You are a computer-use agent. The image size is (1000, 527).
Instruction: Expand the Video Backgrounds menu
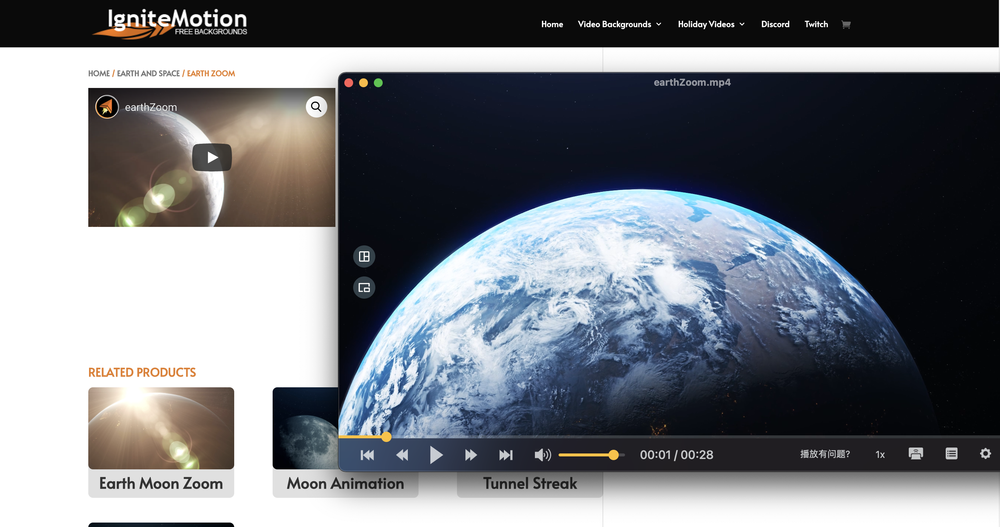click(x=619, y=24)
